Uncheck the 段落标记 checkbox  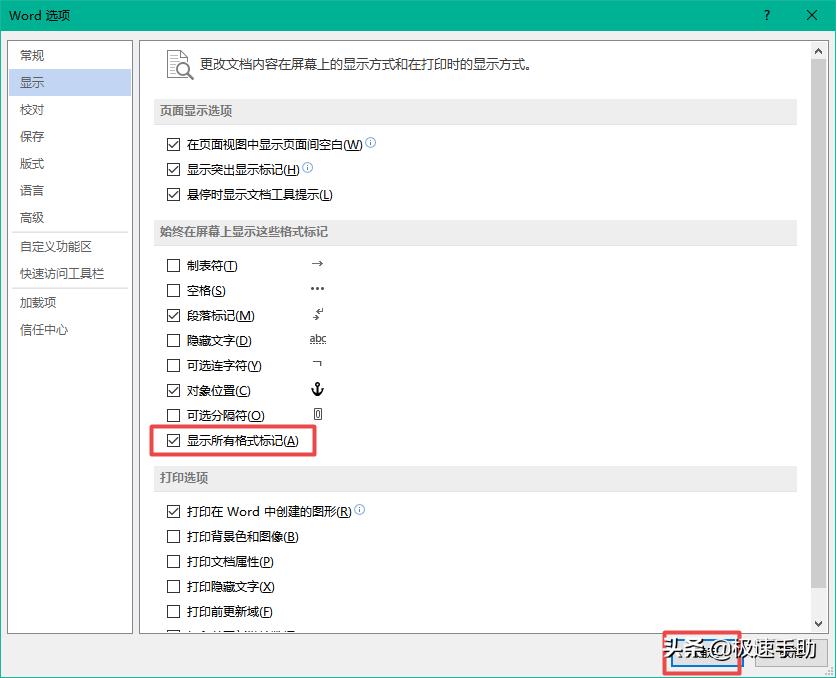click(x=173, y=314)
